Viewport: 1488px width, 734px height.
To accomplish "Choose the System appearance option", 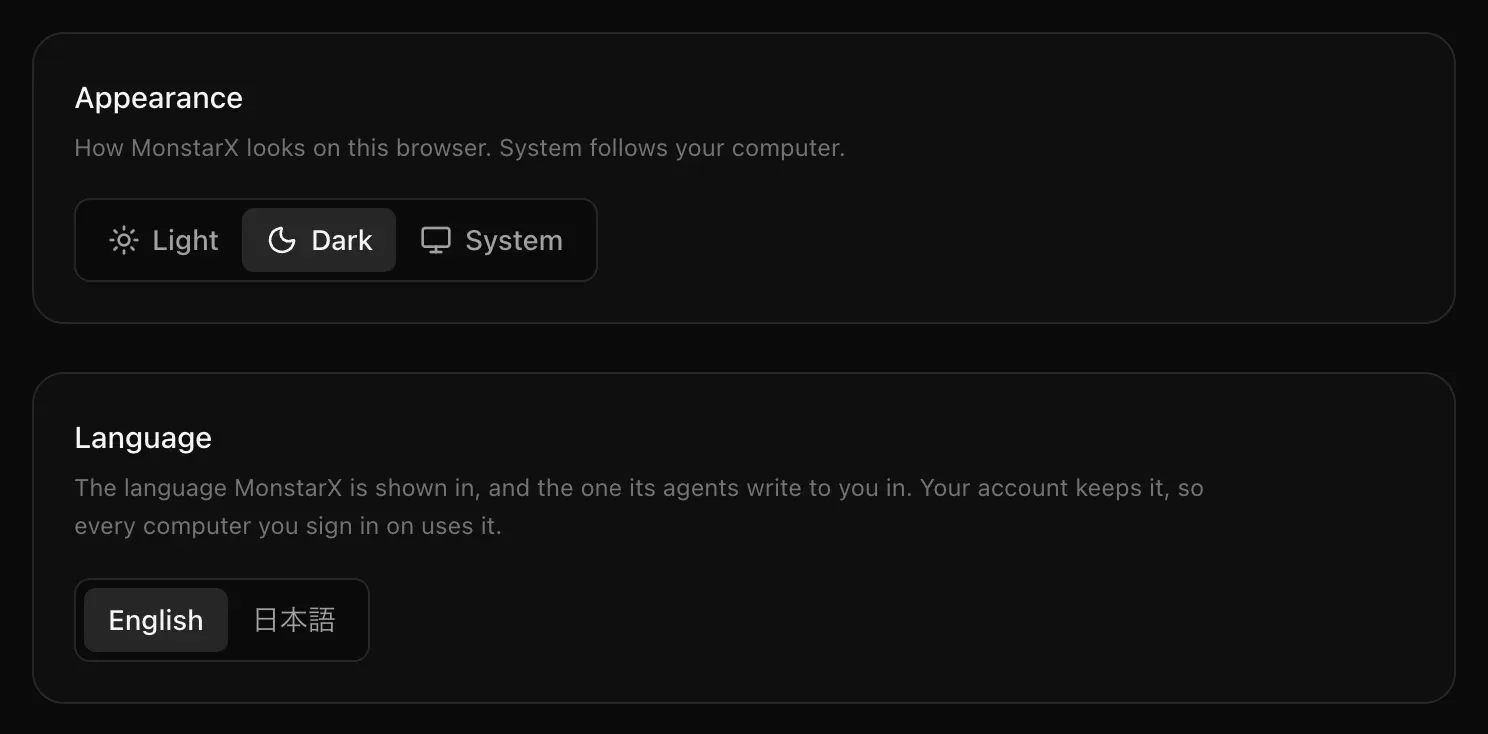I will [x=492, y=240].
